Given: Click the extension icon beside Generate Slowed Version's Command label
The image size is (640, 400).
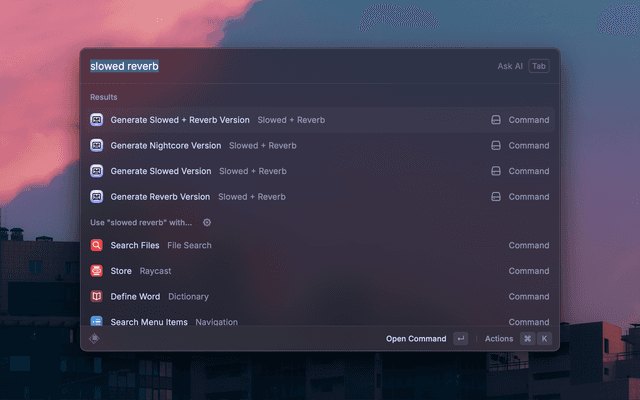Looking at the screenshot, I should tap(495, 171).
